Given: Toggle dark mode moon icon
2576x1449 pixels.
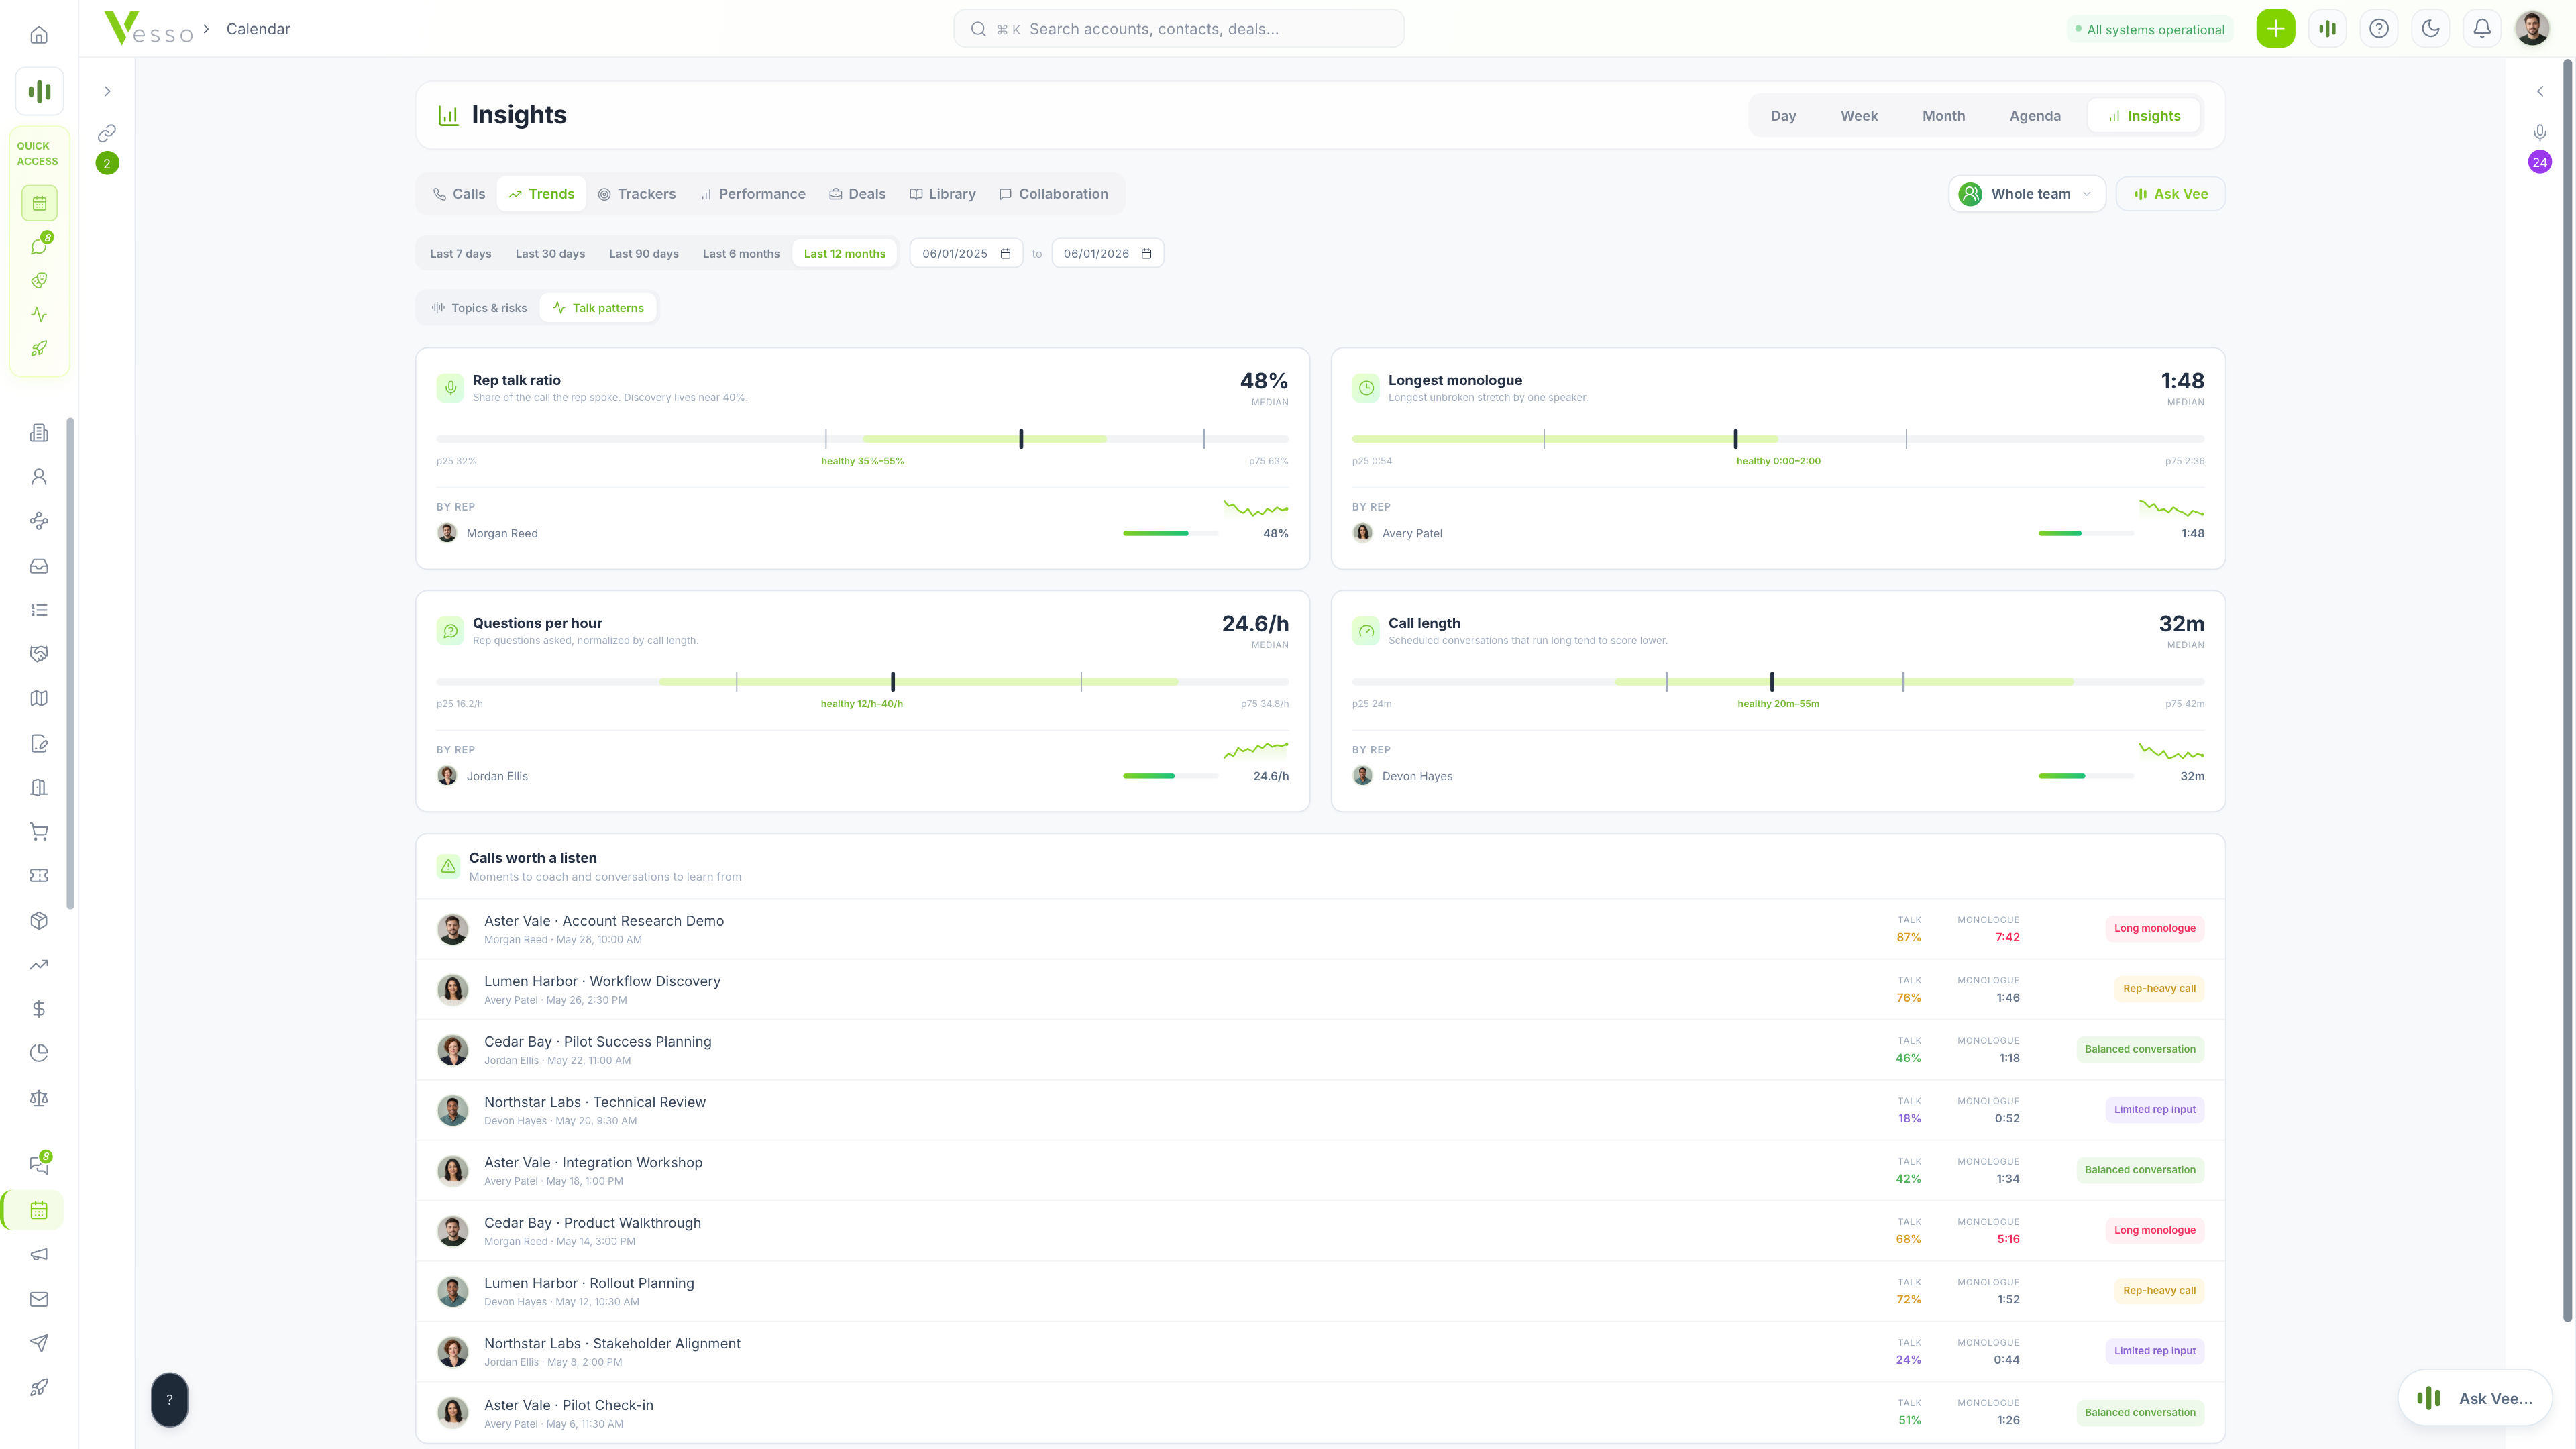Looking at the screenshot, I should pyautogui.click(x=2430, y=29).
